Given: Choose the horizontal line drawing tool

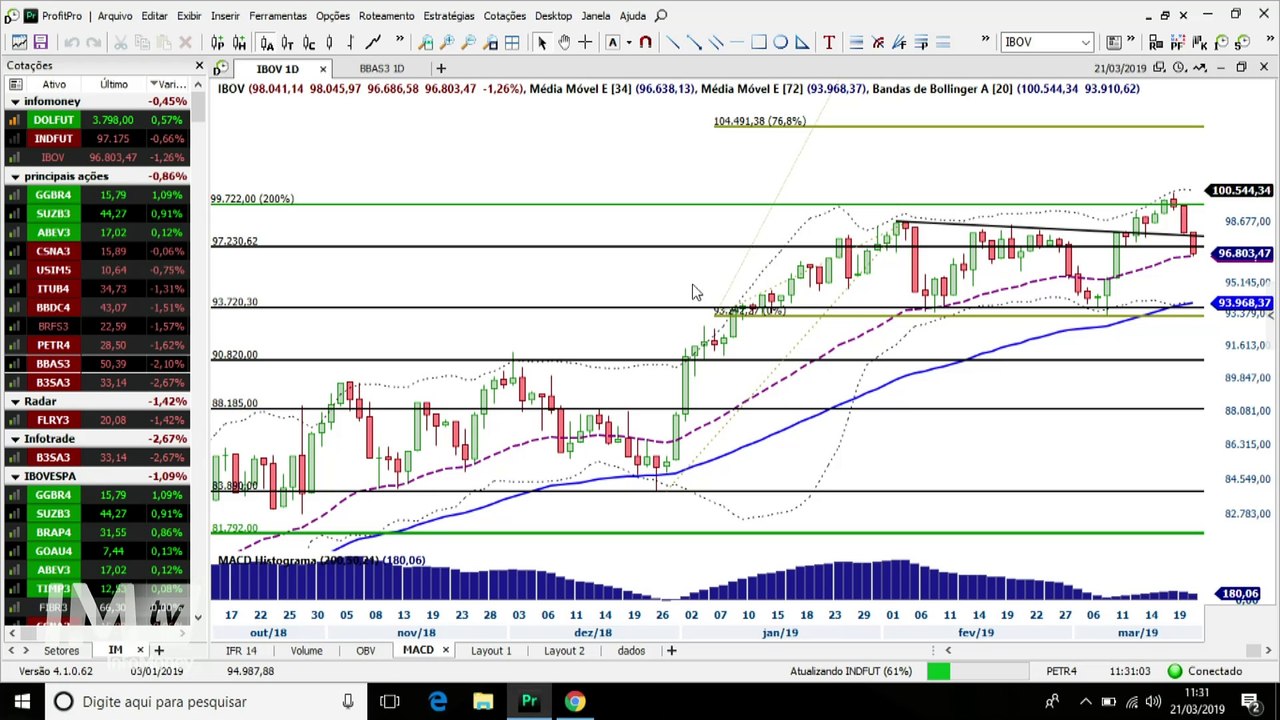Looking at the screenshot, I should [x=737, y=42].
